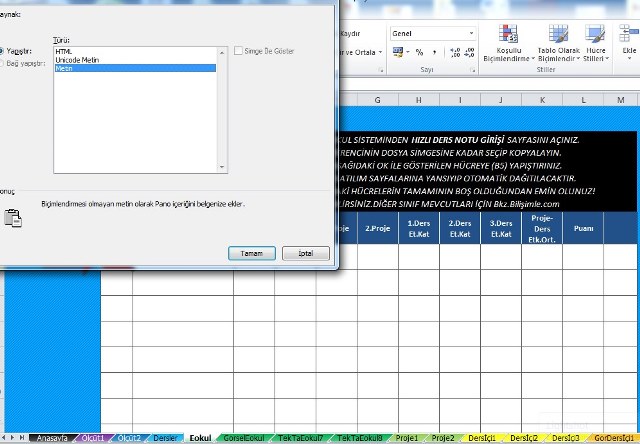Toggle the Simge ile Göster checkbox
640x444 pixels.
[237, 50]
